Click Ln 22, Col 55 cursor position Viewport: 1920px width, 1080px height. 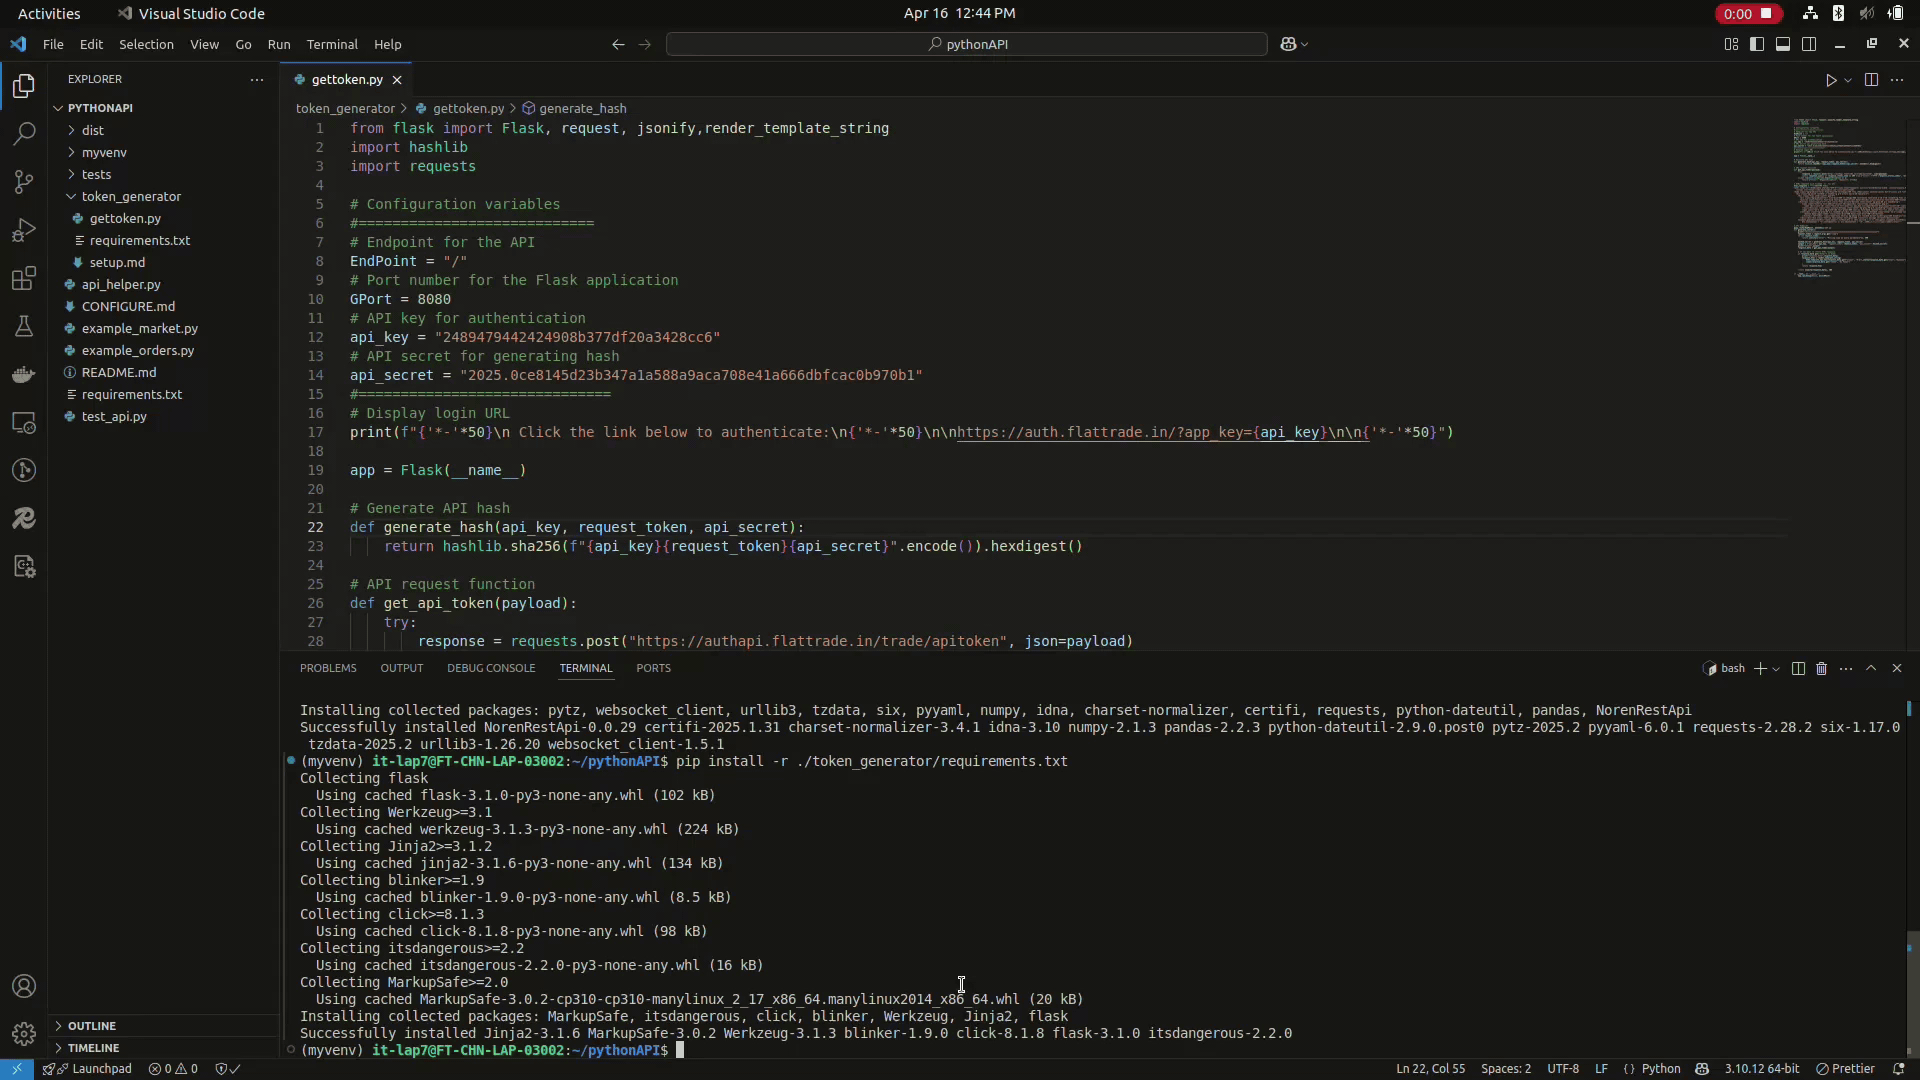[1430, 1069]
